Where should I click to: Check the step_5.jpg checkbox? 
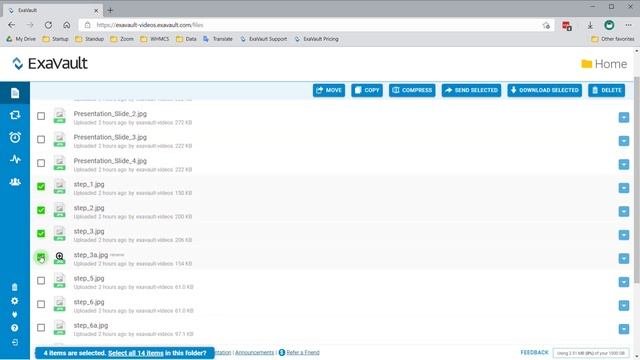41,281
